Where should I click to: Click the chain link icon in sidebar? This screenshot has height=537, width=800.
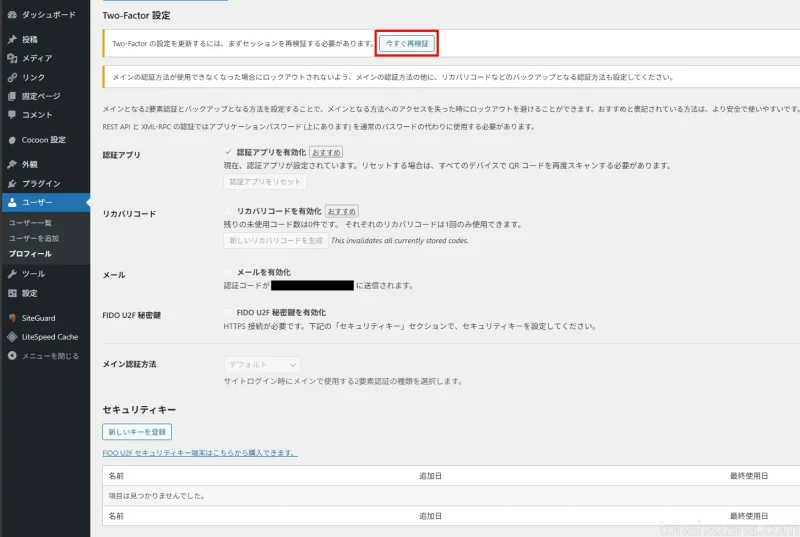tap(11, 77)
